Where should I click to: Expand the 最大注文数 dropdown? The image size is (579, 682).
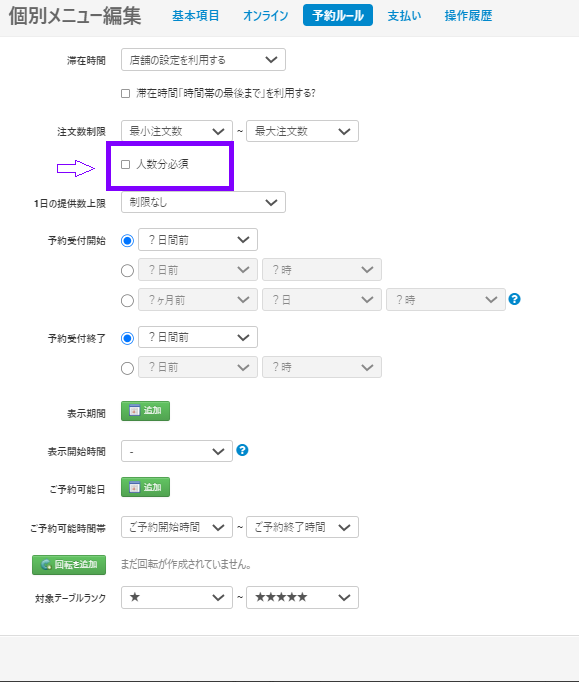point(302,131)
